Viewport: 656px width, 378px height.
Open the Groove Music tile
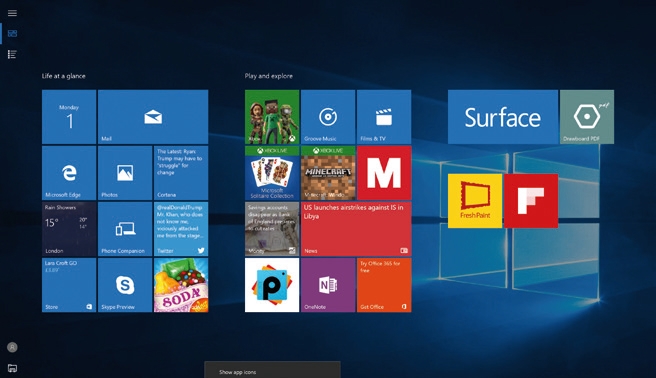pos(328,117)
